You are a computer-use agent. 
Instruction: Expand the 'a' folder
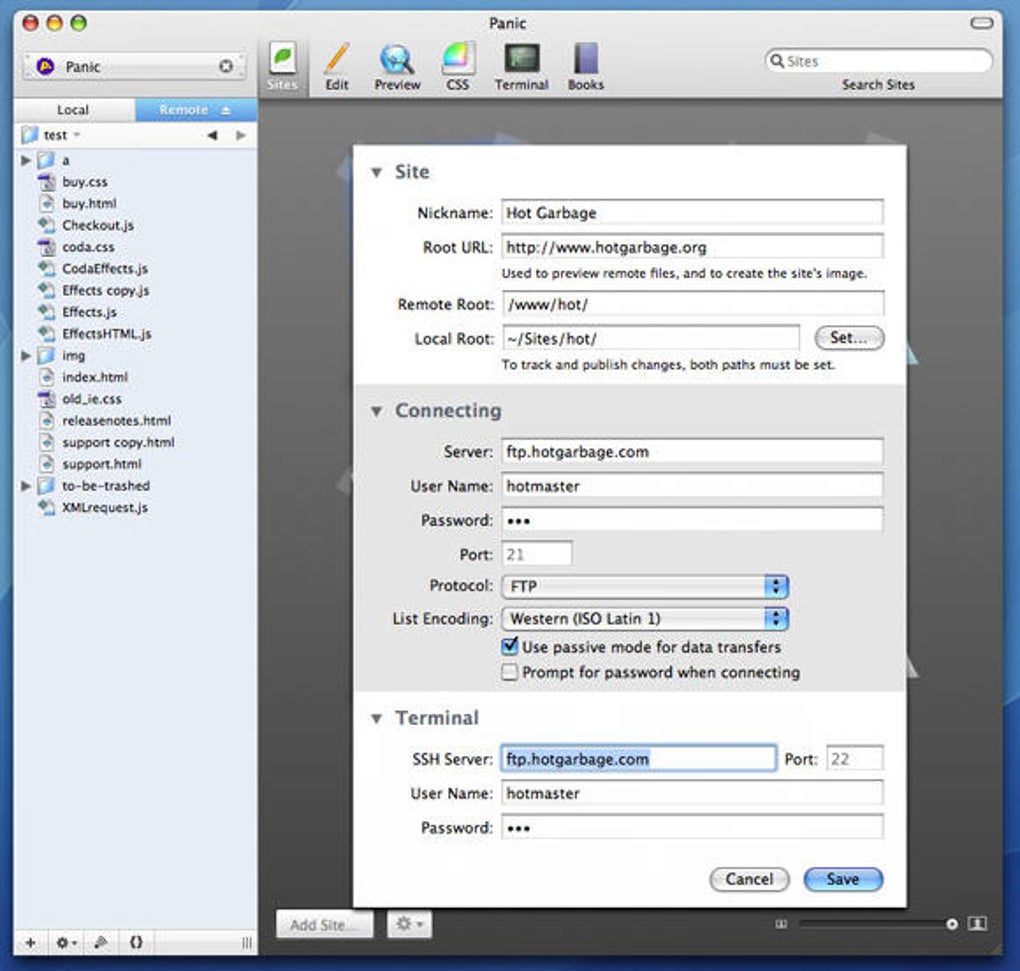[26, 160]
